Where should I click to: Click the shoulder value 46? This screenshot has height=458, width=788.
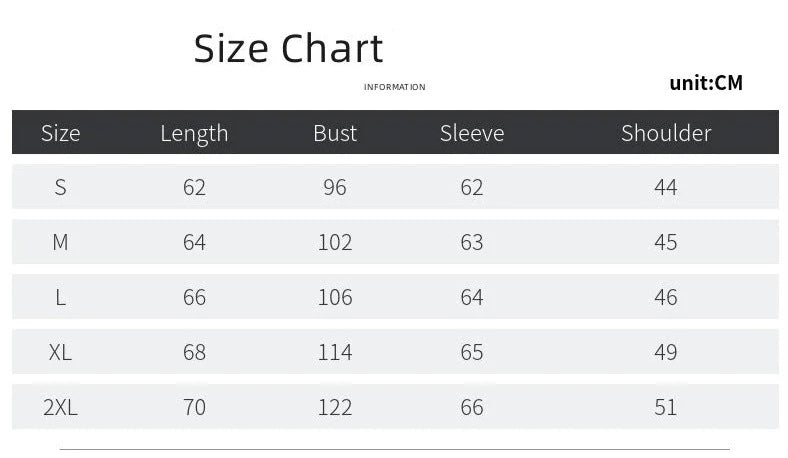tap(666, 298)
